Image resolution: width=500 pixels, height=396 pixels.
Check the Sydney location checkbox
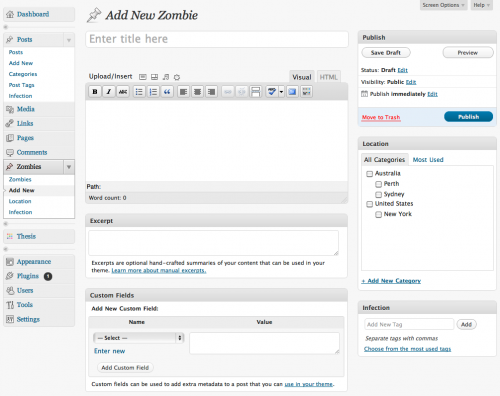coord(378,194)
